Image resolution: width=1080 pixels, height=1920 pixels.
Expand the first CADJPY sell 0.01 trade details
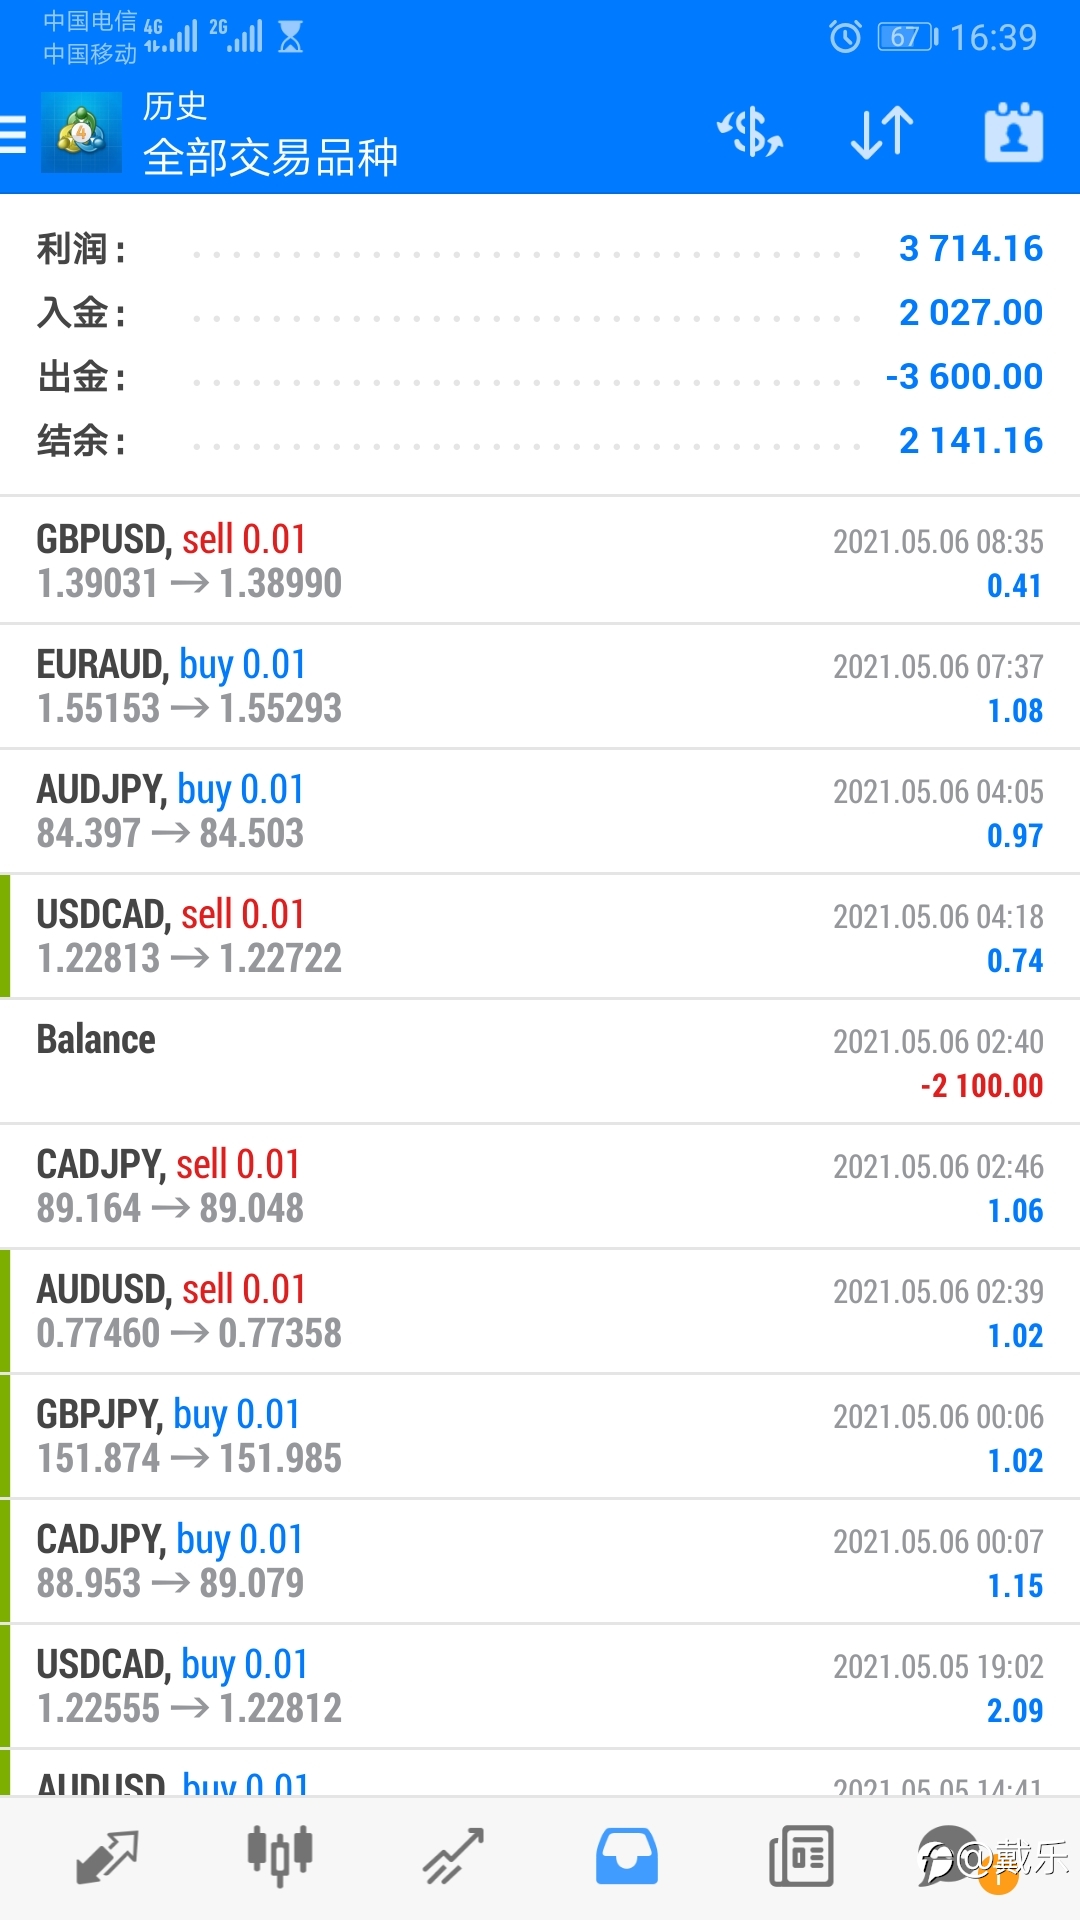point(540,1186)
